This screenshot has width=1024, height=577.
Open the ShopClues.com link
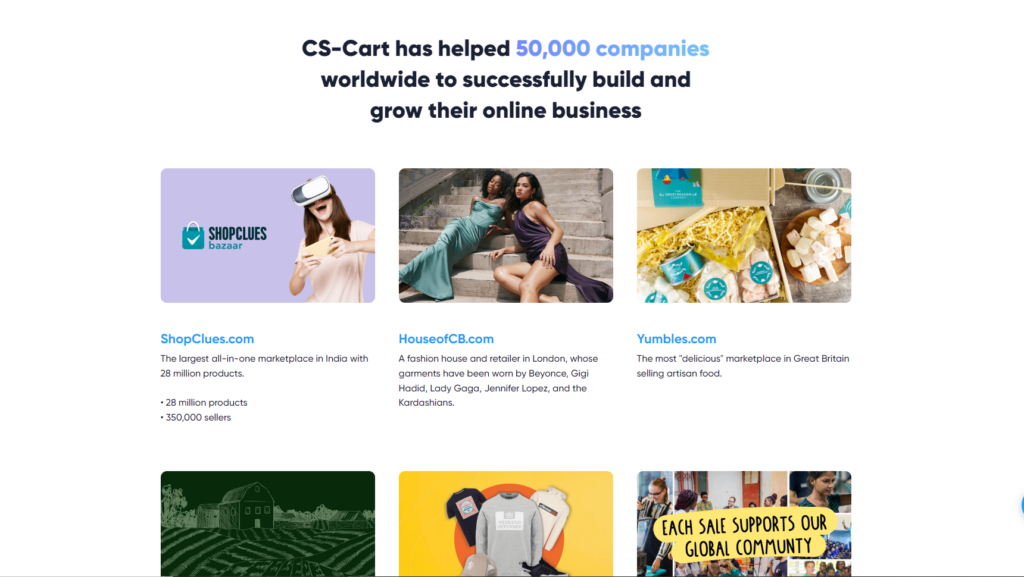207,339
